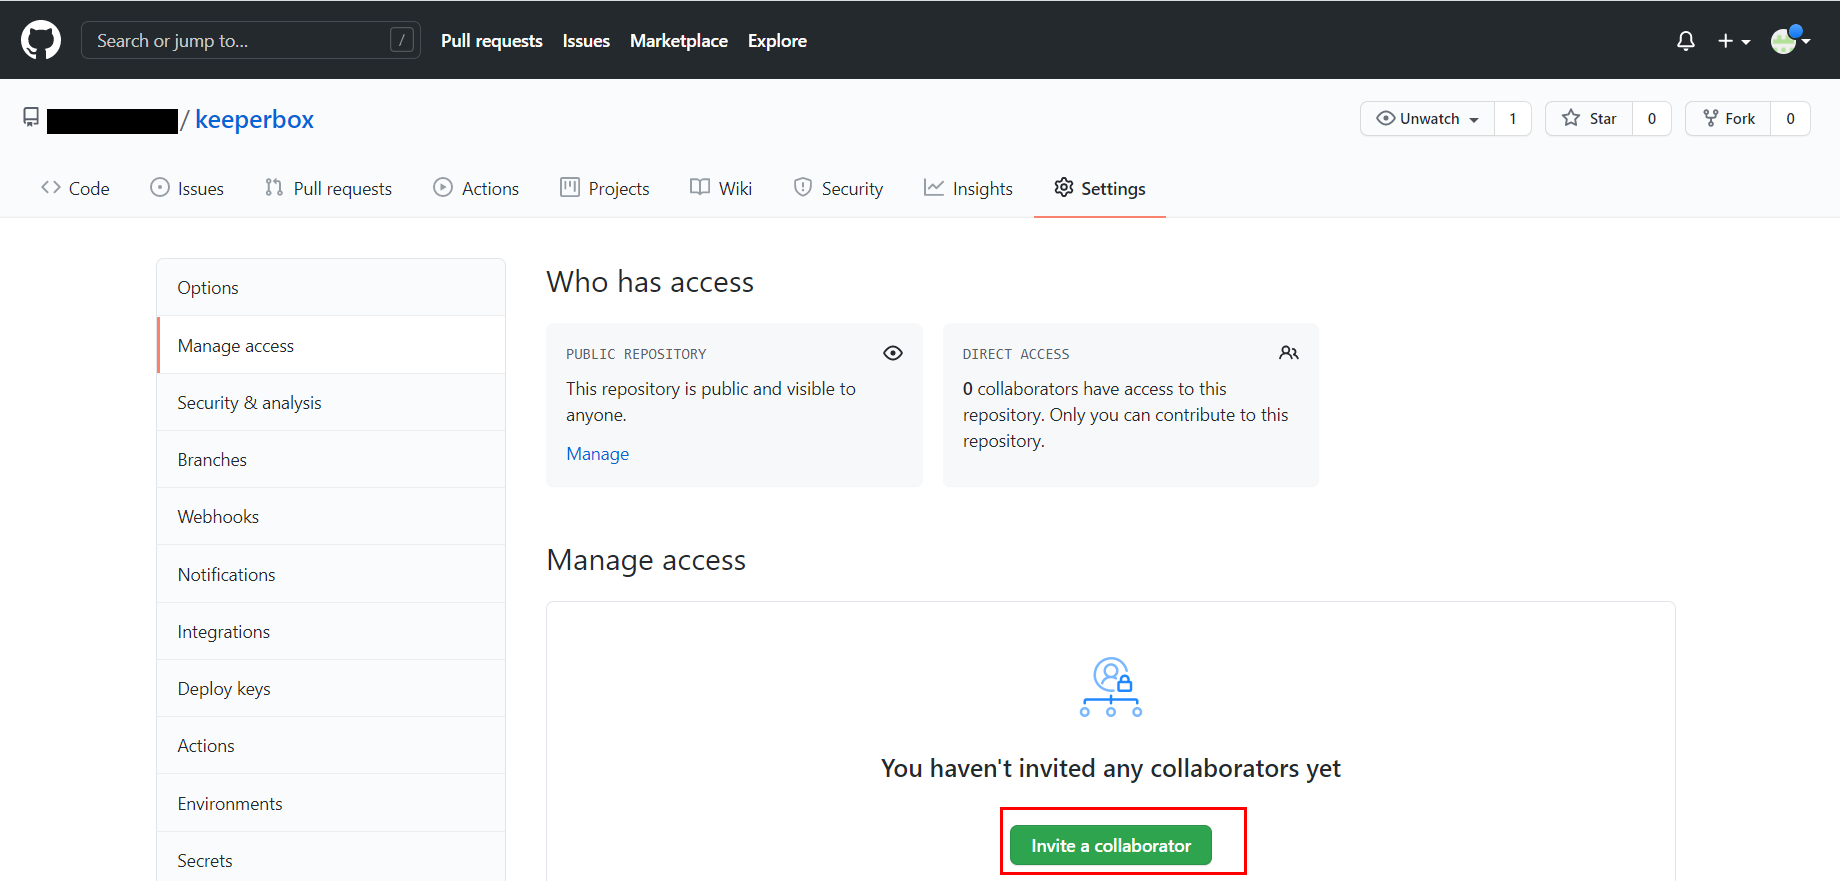Viewport: 1840px width, 881px height.
Task: Open the notifications bell
Action: [x=1686, y=41]
